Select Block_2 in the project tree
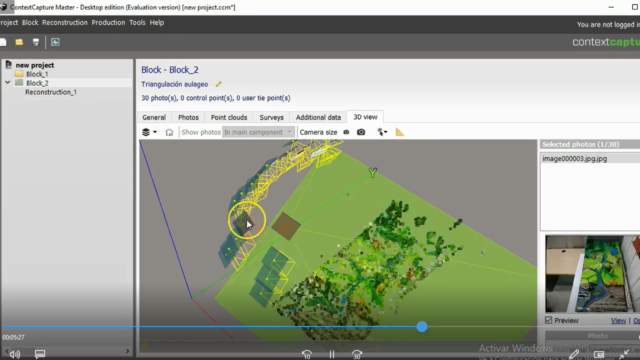 pos(37,83)
